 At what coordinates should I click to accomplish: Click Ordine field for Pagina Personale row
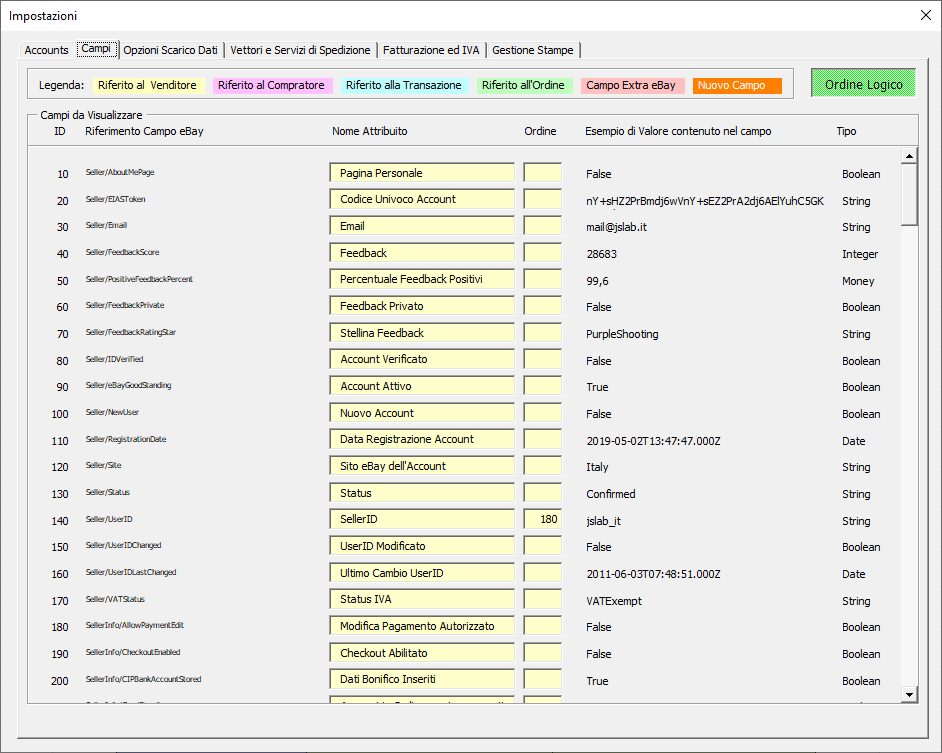(542, 172)
